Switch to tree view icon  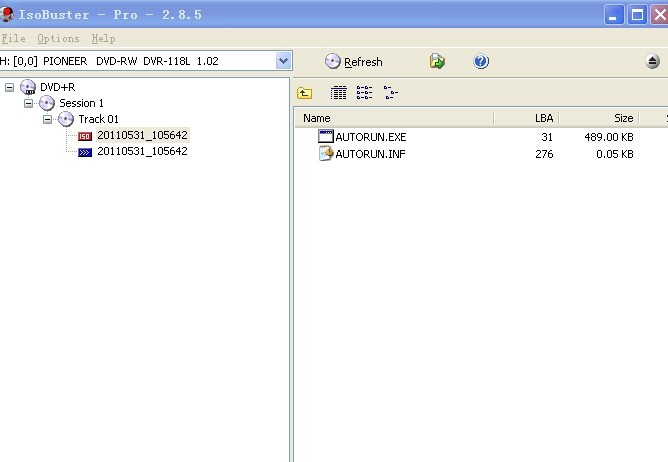[391, 92]
